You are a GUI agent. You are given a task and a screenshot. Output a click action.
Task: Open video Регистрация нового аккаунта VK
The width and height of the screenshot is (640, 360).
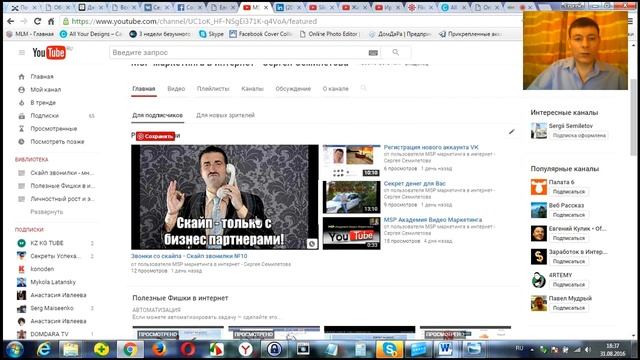pos(431,147)
